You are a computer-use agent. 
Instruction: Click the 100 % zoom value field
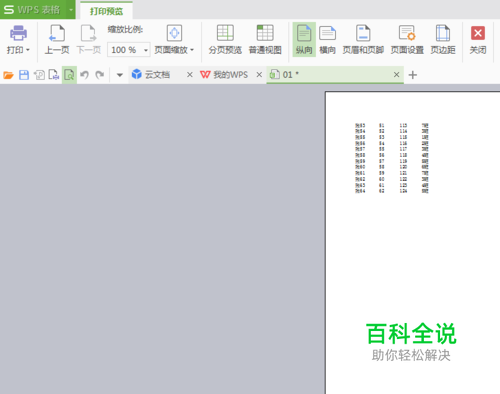click(x=125, y=50)
